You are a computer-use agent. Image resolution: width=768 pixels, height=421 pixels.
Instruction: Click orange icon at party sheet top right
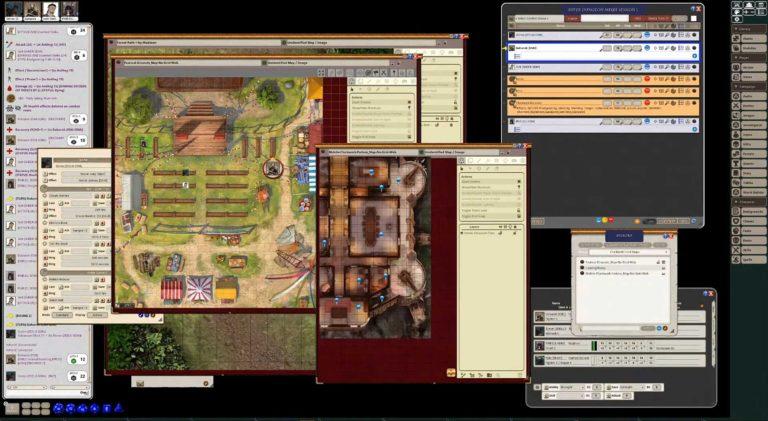point(702,306)
